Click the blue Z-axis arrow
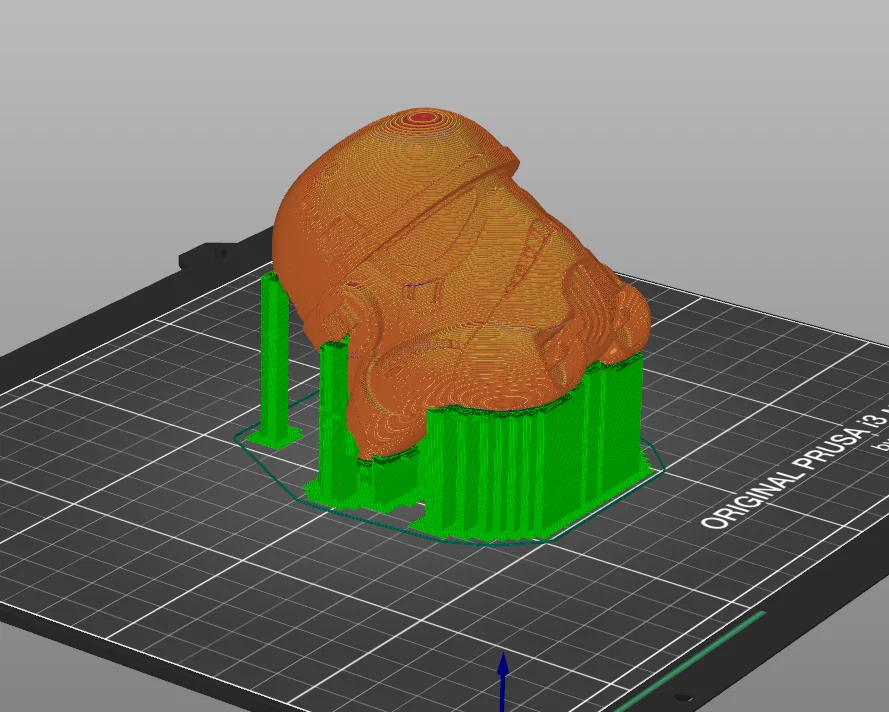Viewport: 889px width, 712px height. pos(503,682)
